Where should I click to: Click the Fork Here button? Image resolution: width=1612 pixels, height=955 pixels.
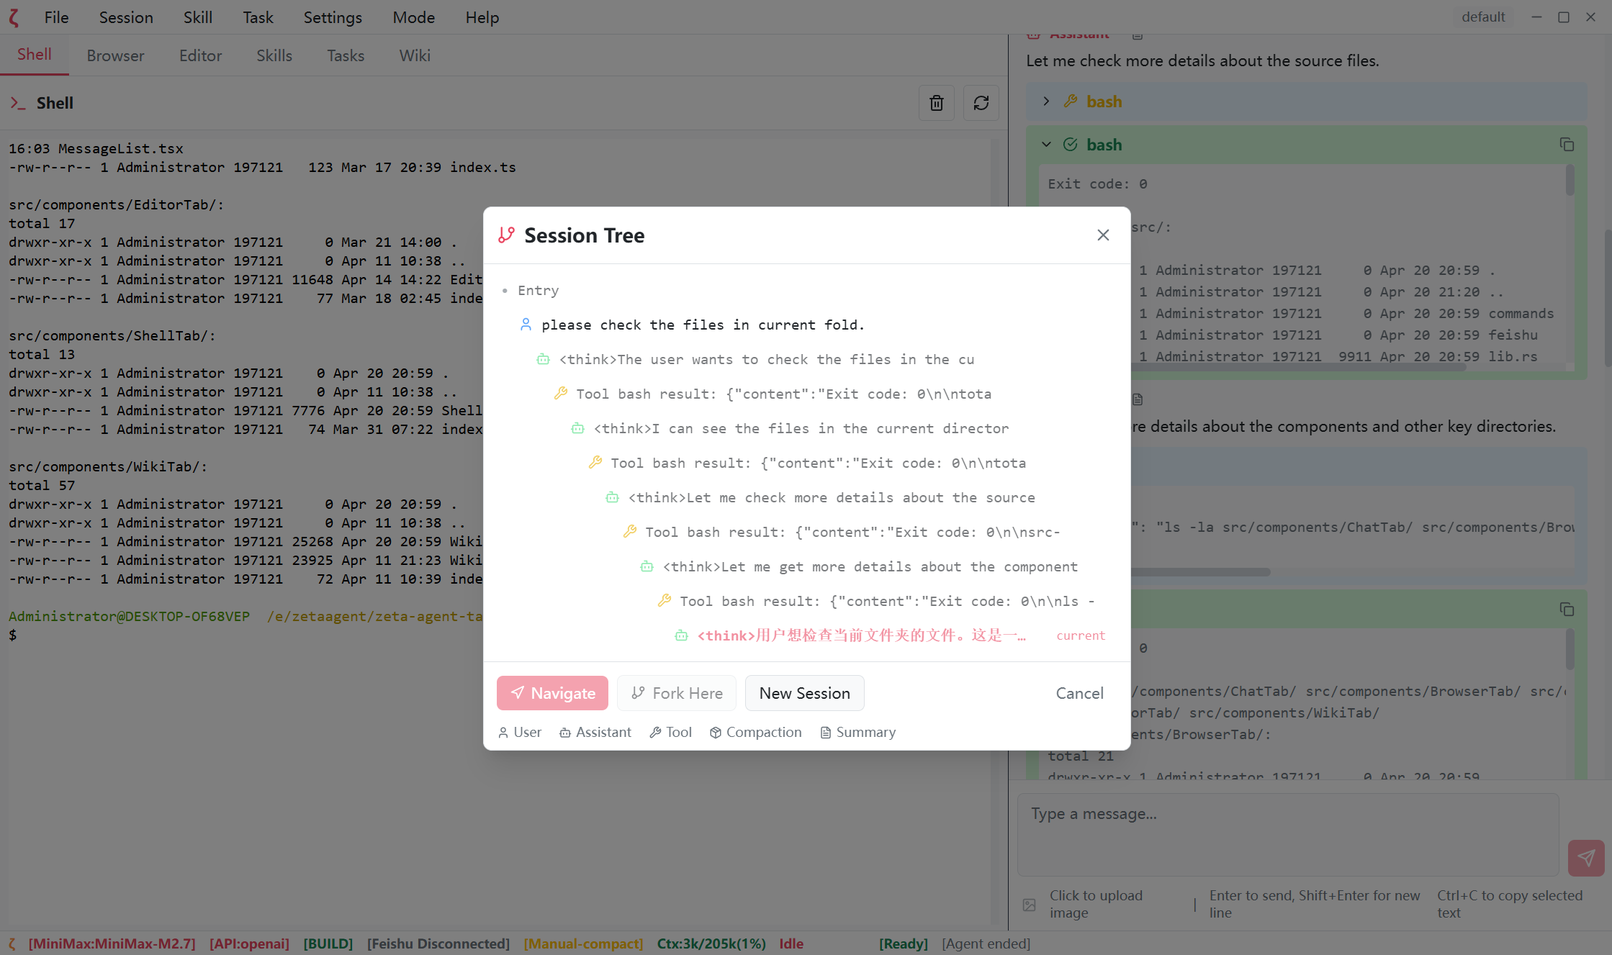(x=676, y=693)
